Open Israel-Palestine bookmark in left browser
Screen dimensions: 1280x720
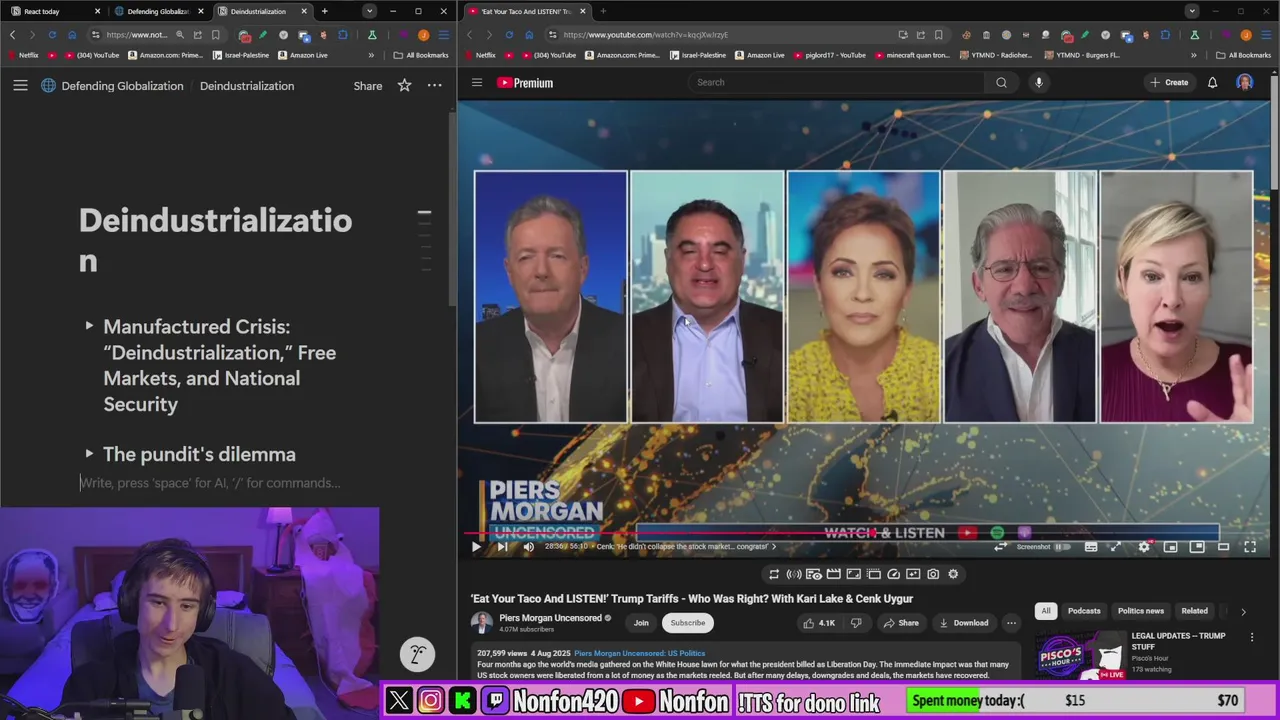tap(241, 55)
